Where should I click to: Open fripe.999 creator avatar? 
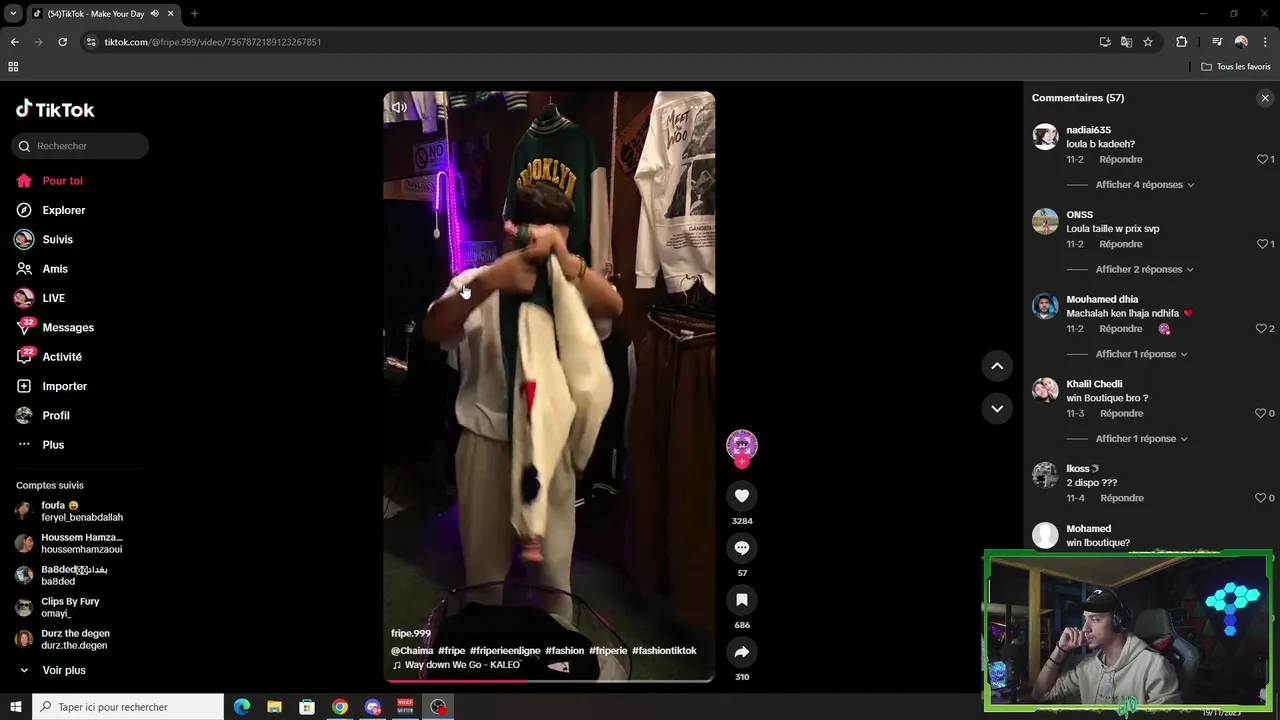tap(742, 445)
